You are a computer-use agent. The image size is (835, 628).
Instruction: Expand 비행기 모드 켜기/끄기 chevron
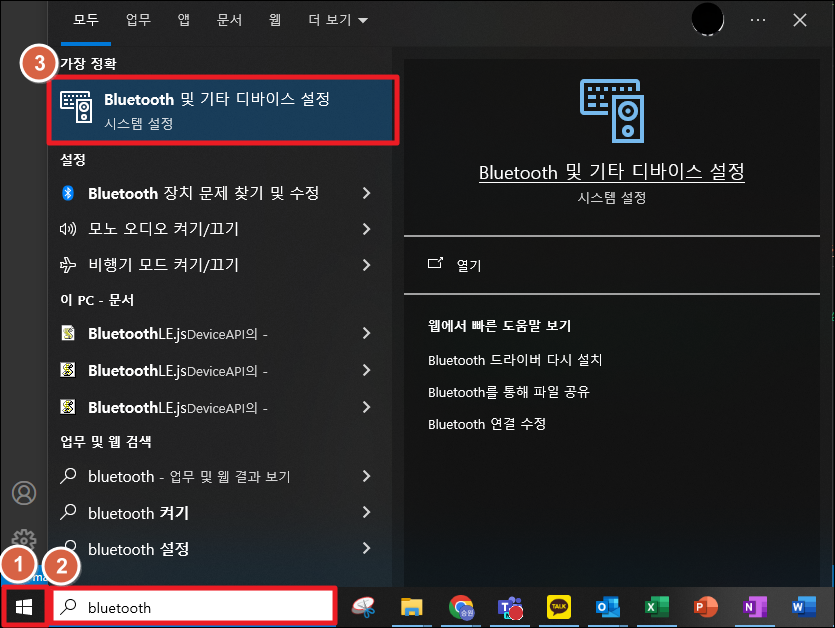(x=366, y=265)
